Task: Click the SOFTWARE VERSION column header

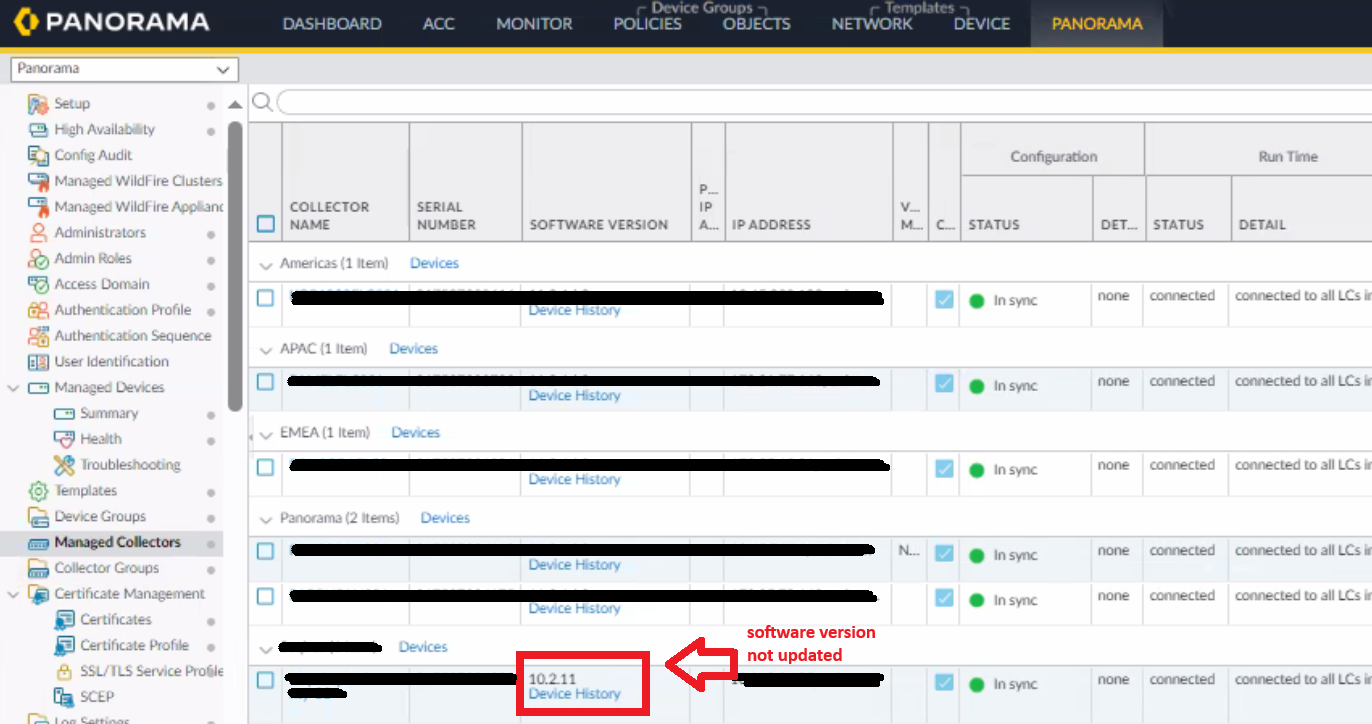Action: pos(599,225)
